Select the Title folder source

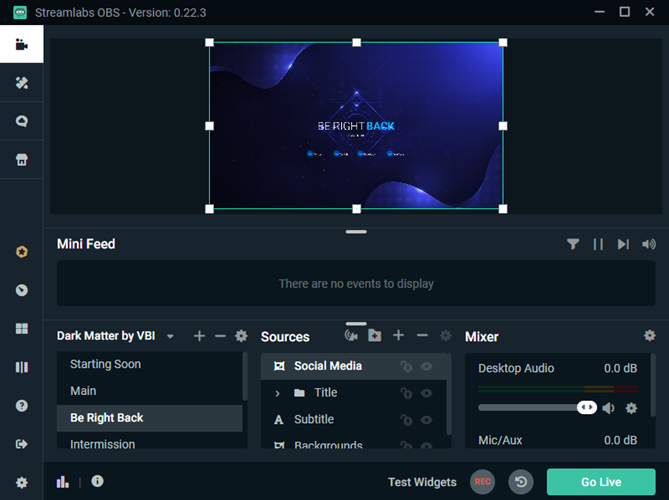pyautogui.click(x=354, y=393)
